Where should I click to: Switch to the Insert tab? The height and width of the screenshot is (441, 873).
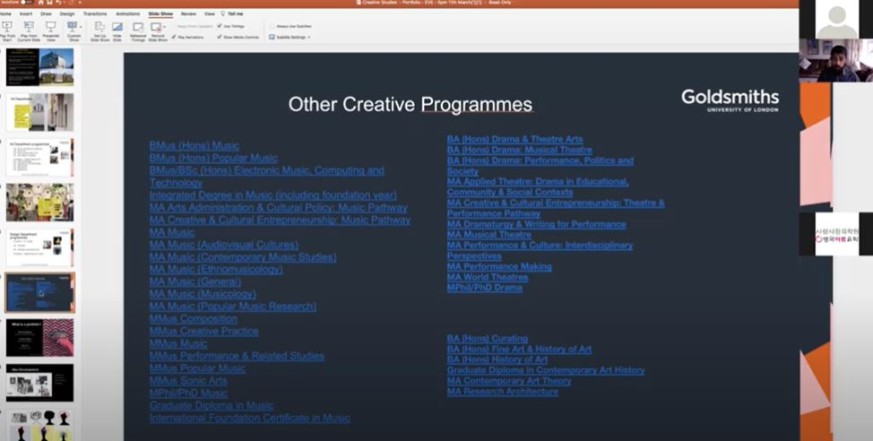[x=26, y=13]
